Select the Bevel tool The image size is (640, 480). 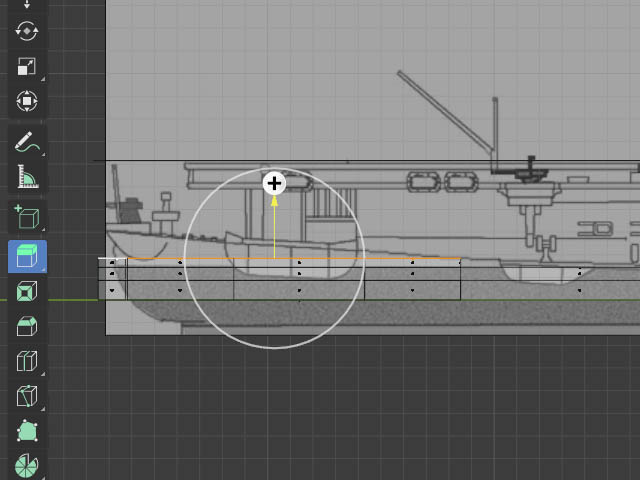pos(27,326)
